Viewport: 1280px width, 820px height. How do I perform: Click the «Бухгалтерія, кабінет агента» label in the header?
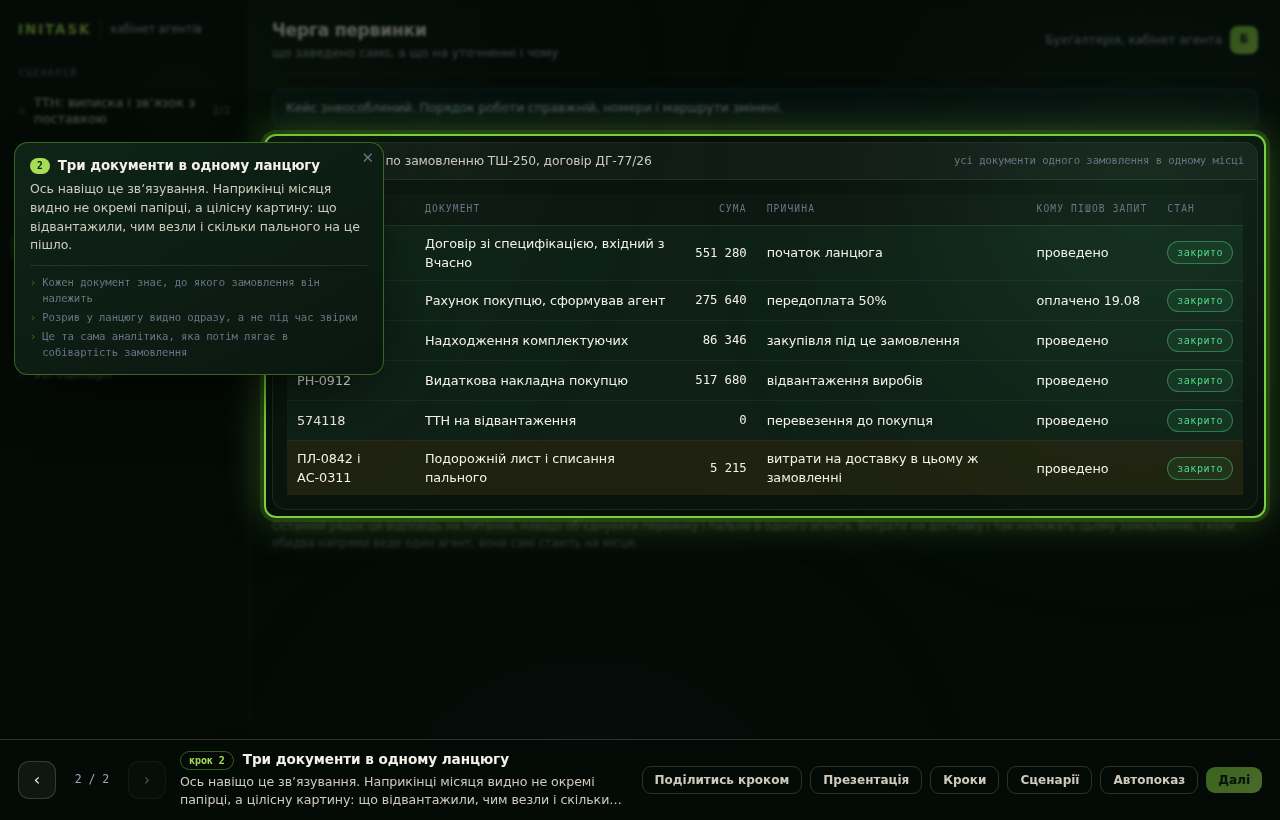coord(1134,40)
